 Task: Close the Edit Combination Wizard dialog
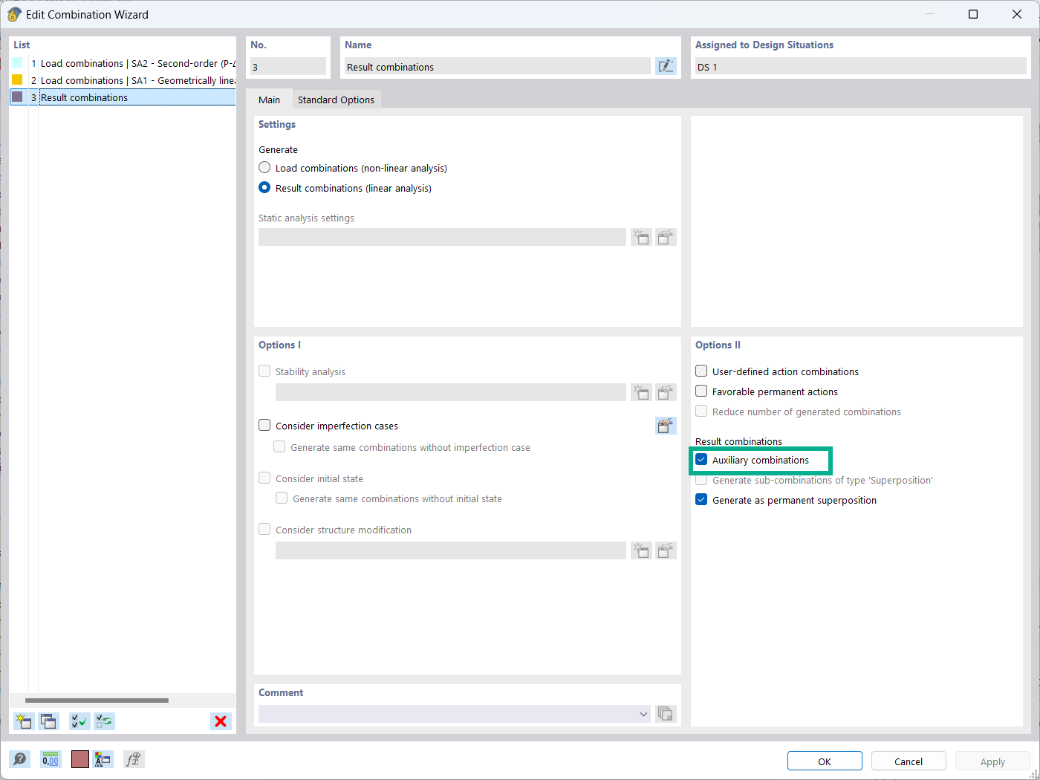pyautogui.click(x=1017, y=14)
